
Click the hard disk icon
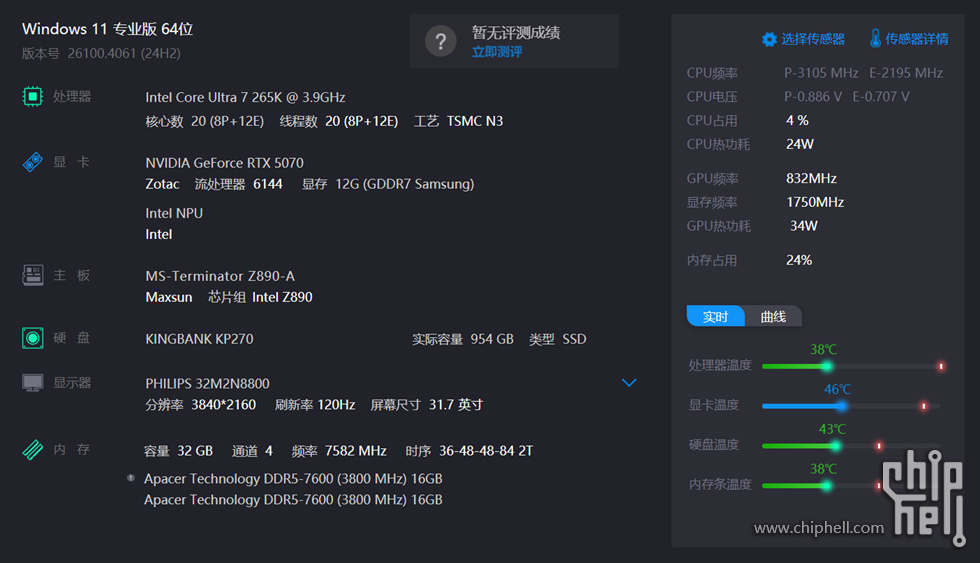[x=32, y=338]
